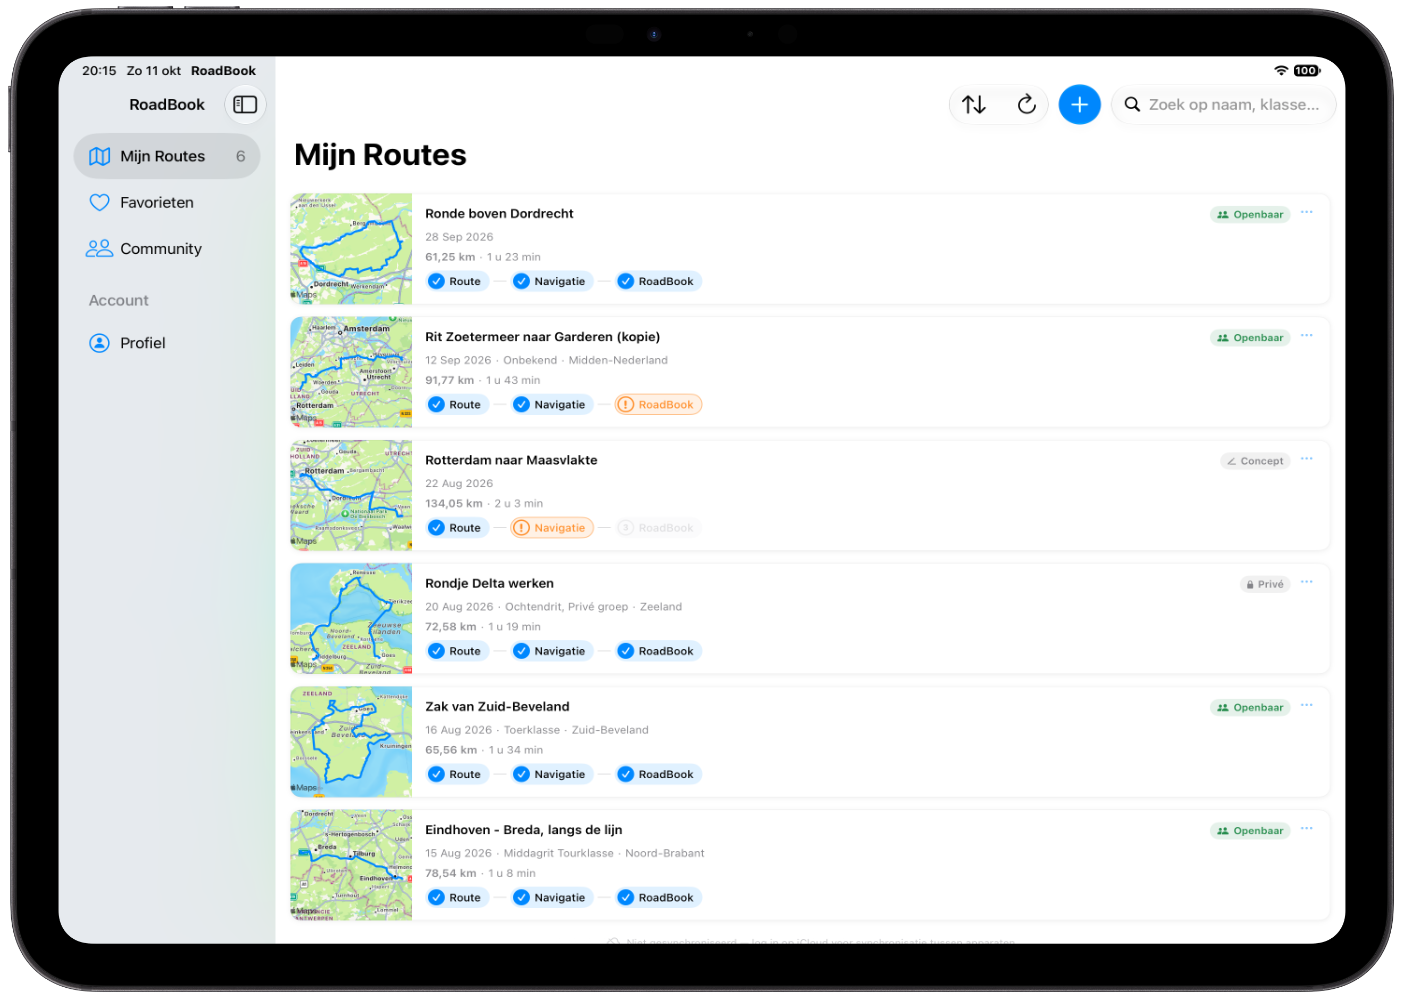
Task: Open route titled Zak van Zuid-Beveland
Action: [497, 707]
